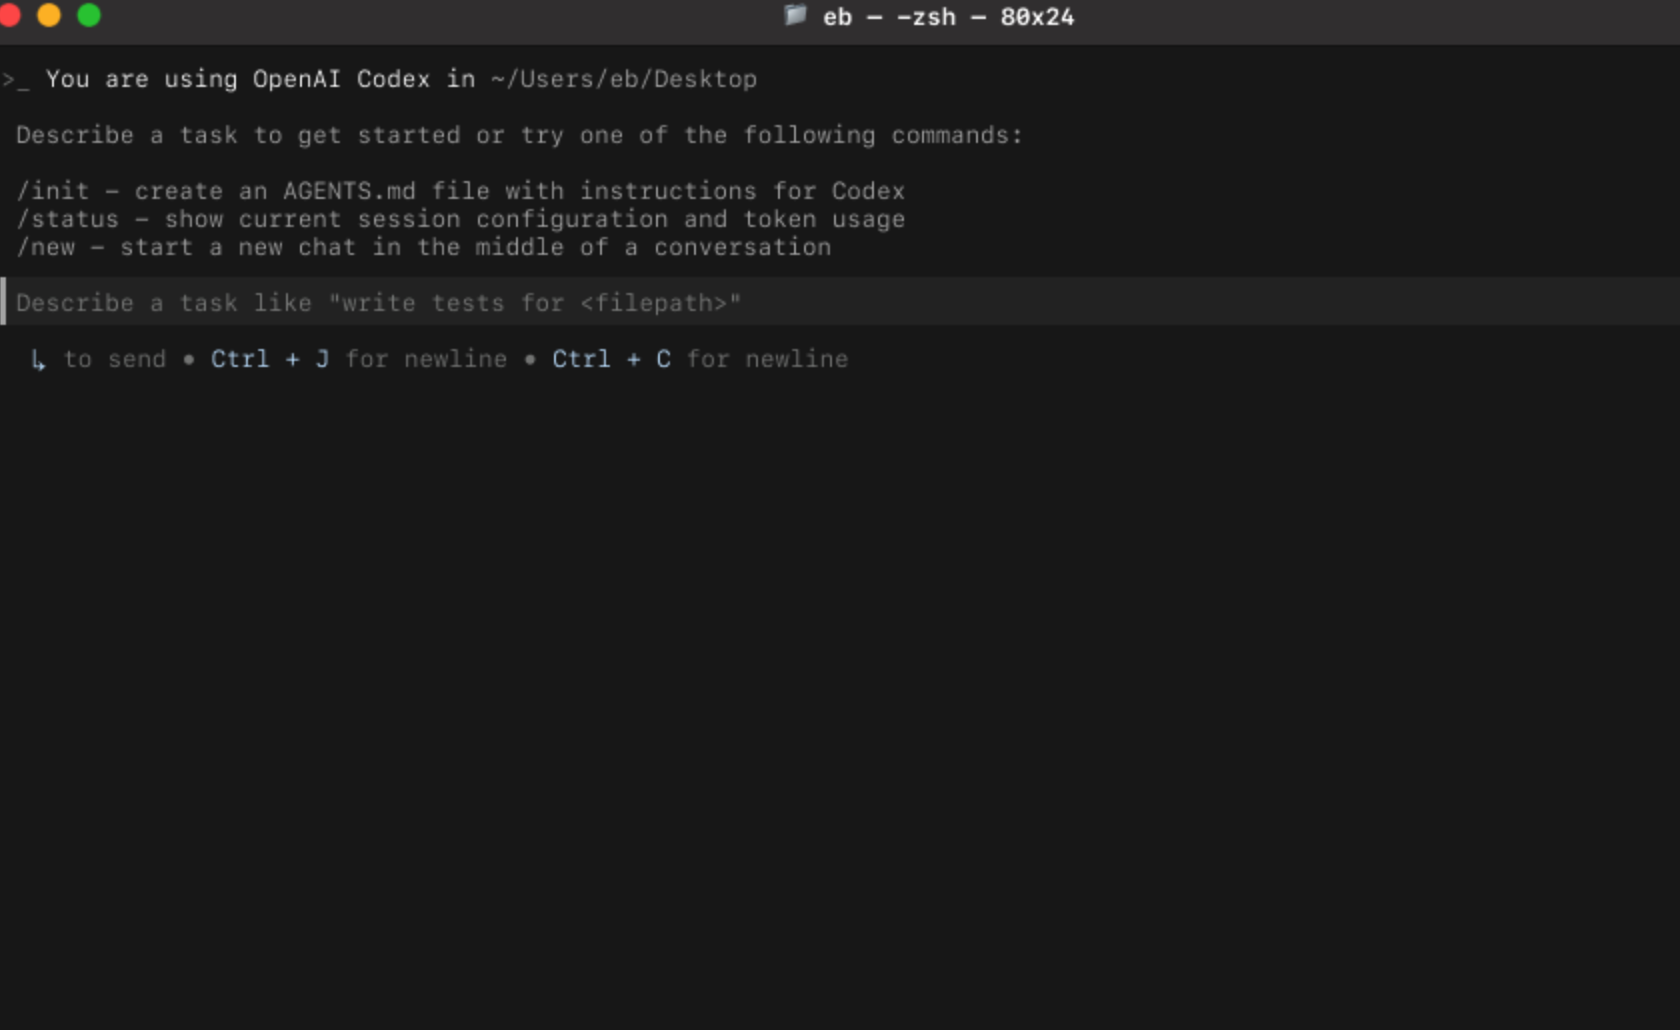Screen dimensions: 1680x1030
Task: Click the eb — -zsh window title
Action: [x=890, y=17]
